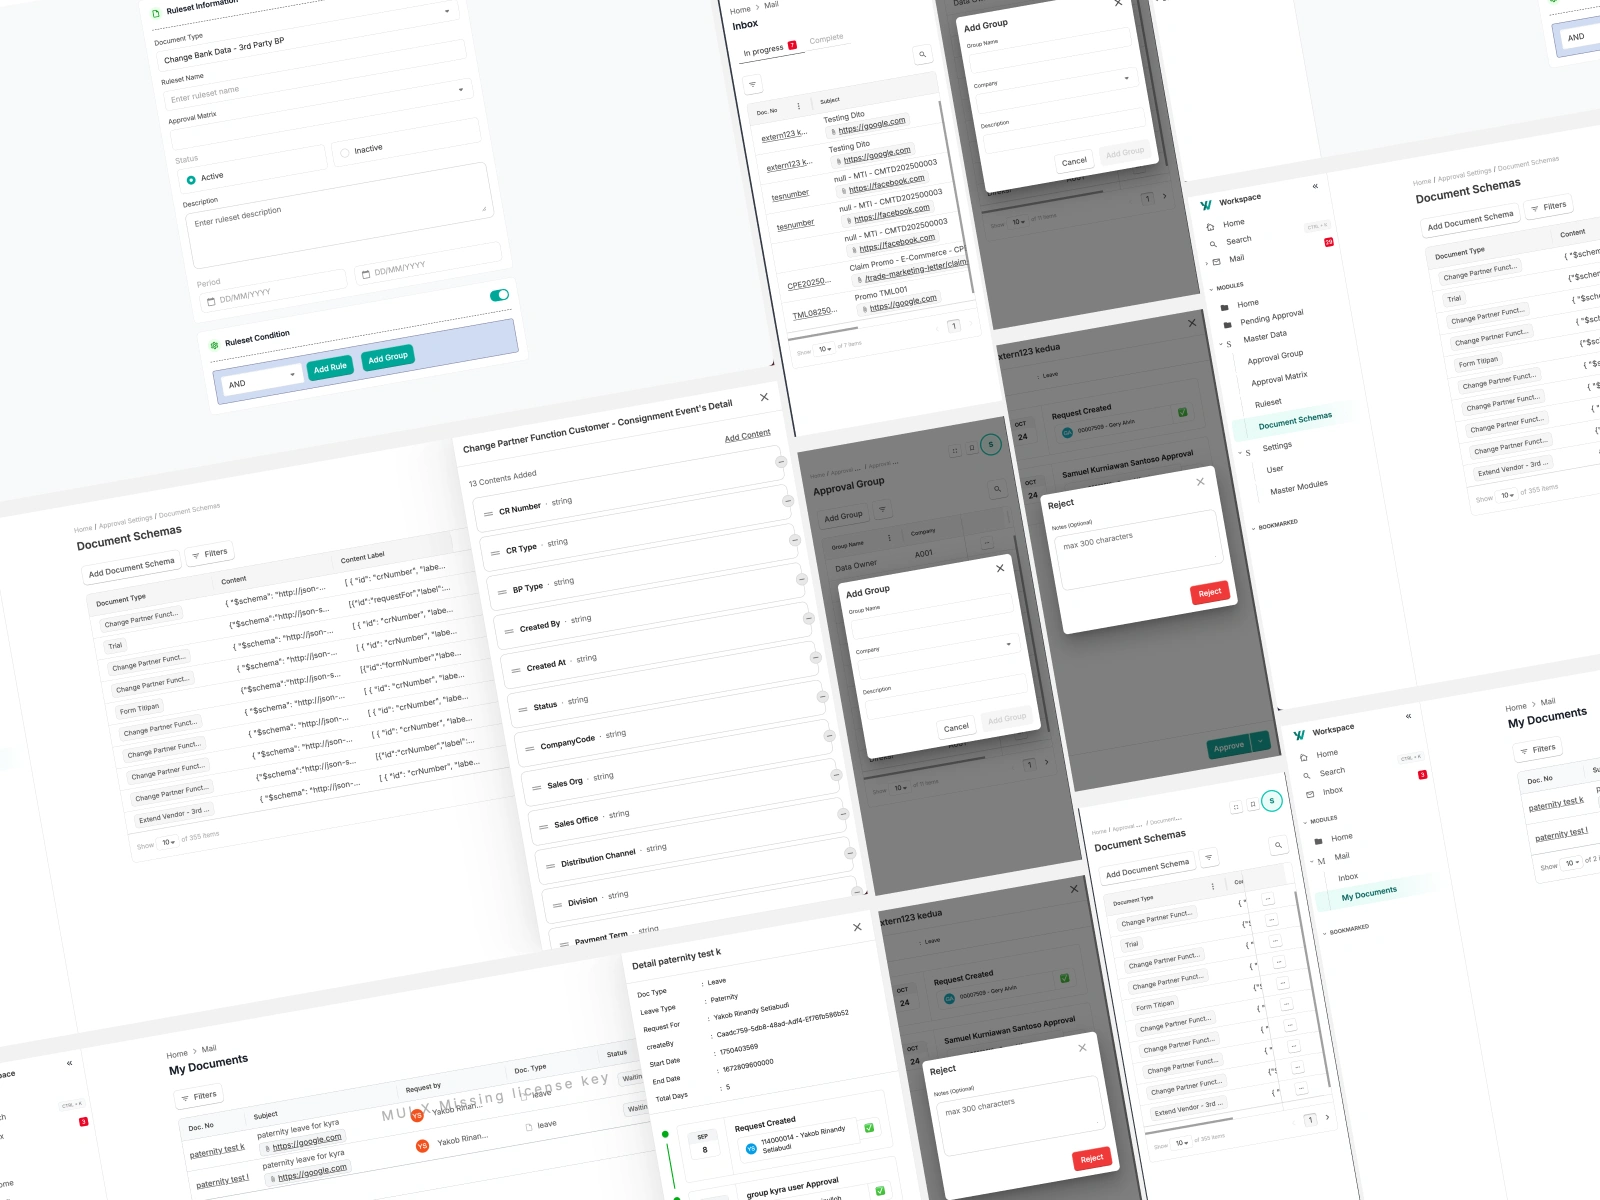Click the Enter ruleset name field
1600x1200 pixels.
click(314, 77)
